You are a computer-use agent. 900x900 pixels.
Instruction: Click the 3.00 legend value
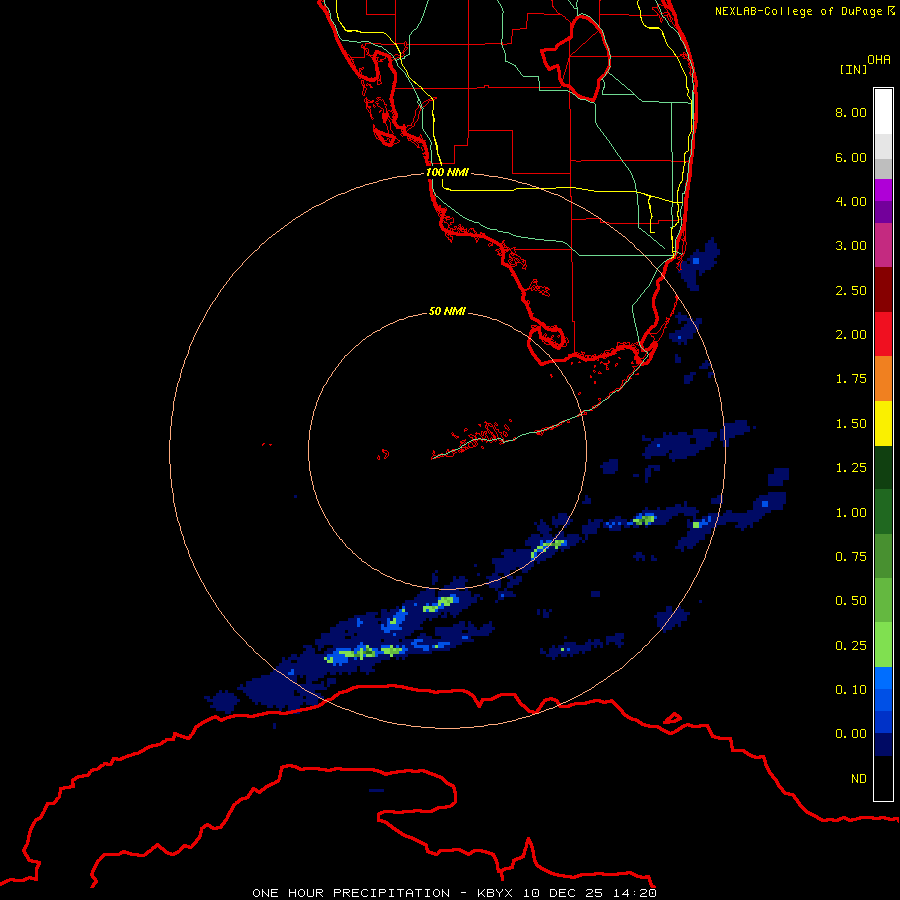click(x=851, y=246)
